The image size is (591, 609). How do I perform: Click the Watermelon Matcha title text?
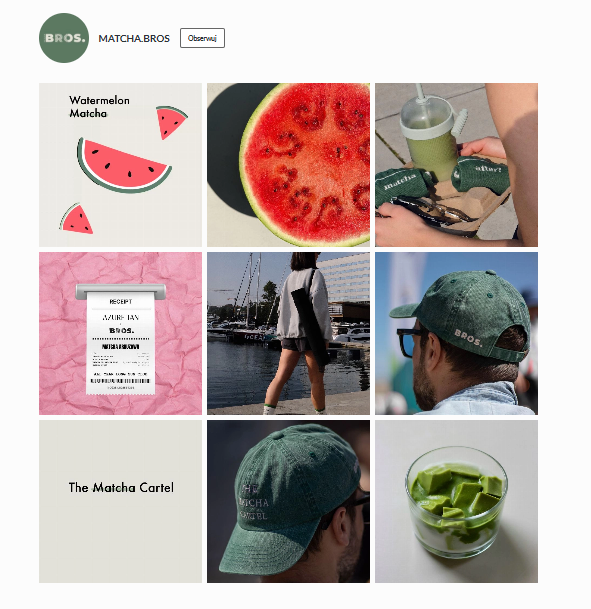point(99,107)
